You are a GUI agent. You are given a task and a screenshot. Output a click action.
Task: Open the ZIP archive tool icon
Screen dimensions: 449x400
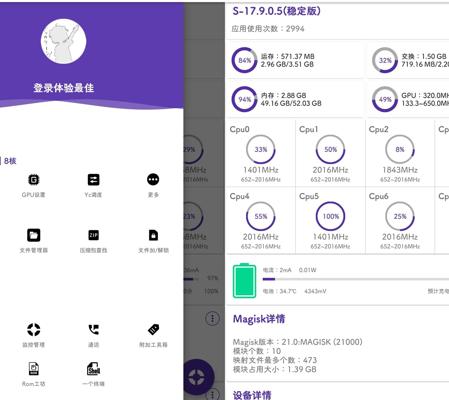pyautogui.click(x=93, y=235)
